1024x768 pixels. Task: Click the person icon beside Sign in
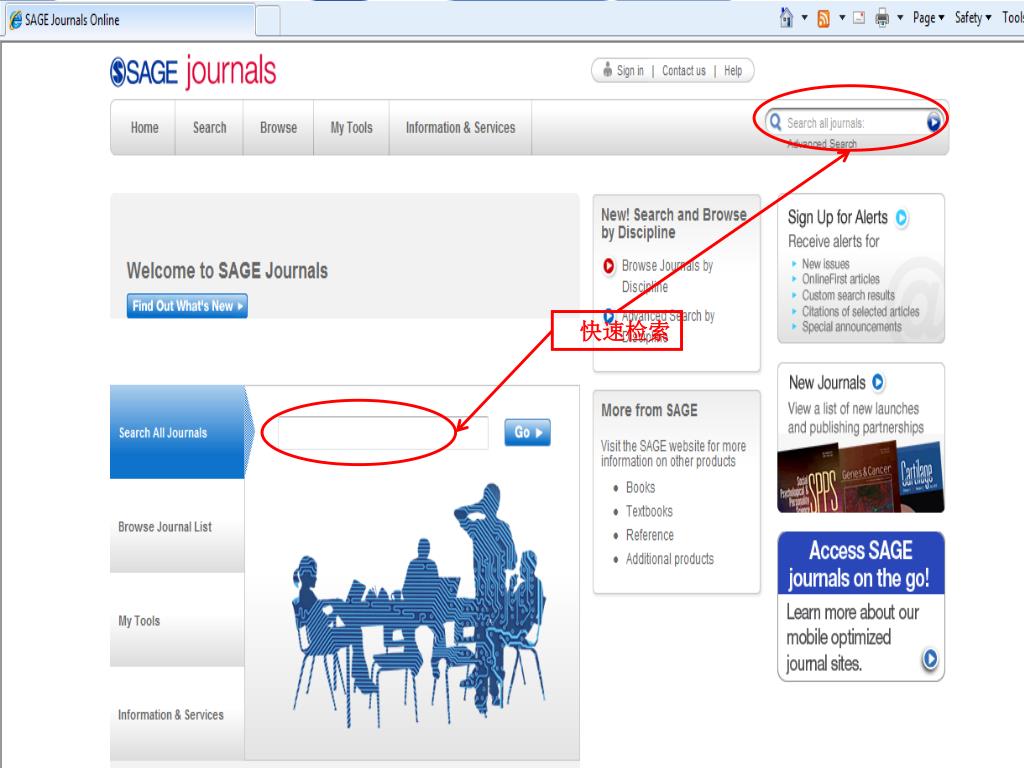pos(607,69)
